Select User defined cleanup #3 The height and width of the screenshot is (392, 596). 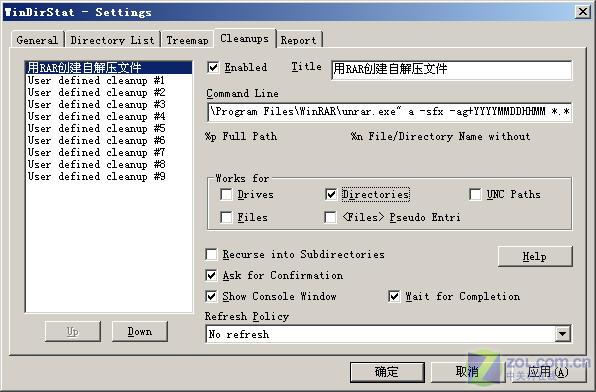coord(108,105)
